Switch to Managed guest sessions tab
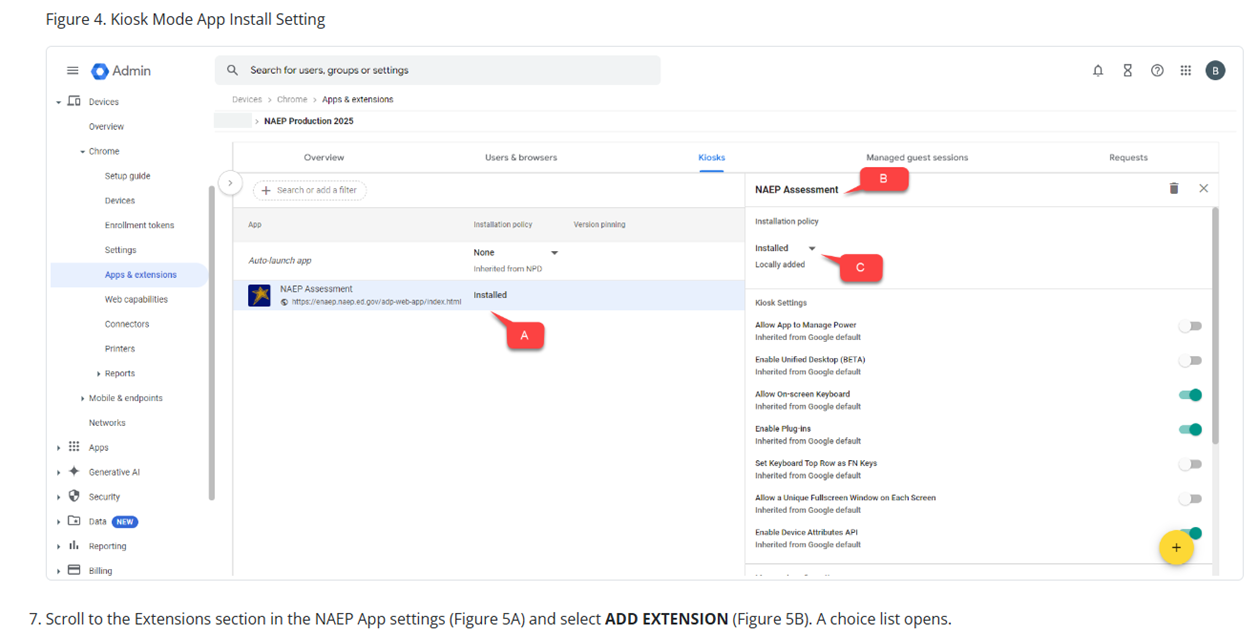 (x=916, y=158)
